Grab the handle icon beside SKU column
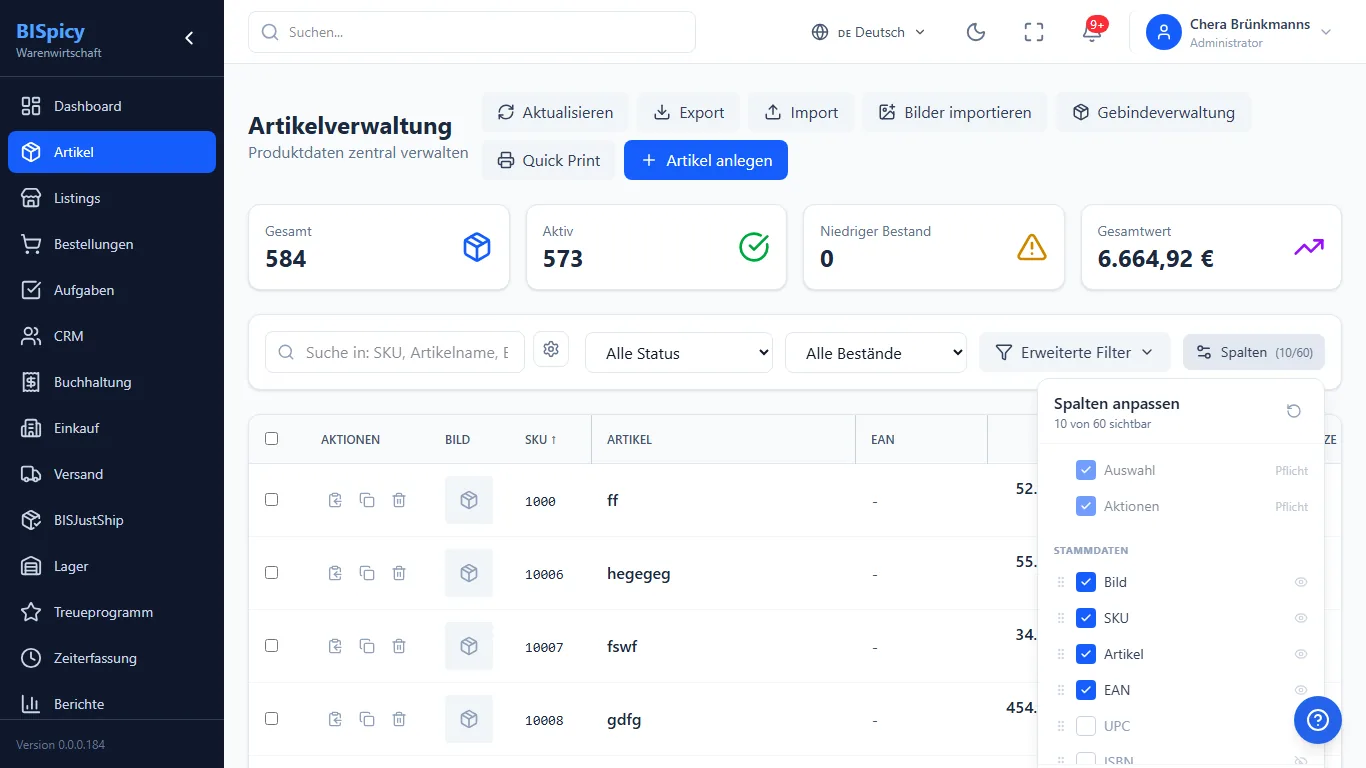Viewport: 1366px width, 768px height. (1061, 618)
